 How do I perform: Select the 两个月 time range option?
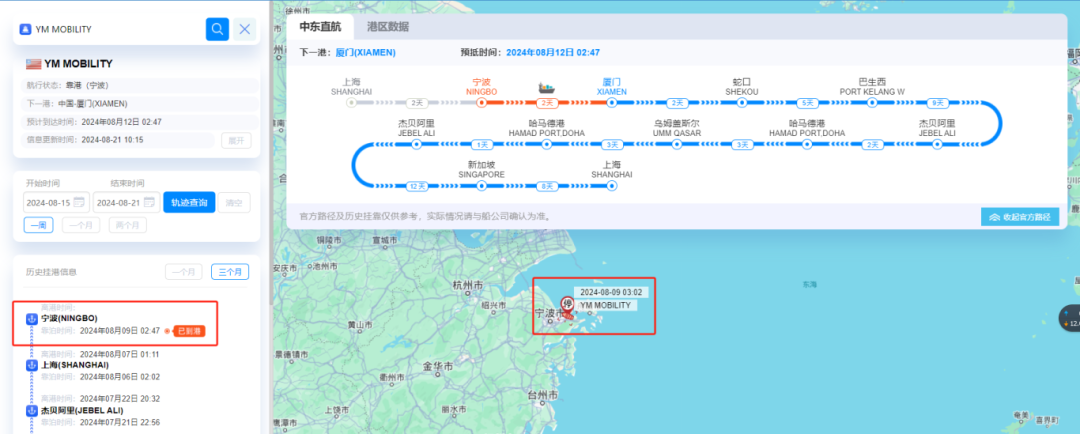[x=127, y=225]
